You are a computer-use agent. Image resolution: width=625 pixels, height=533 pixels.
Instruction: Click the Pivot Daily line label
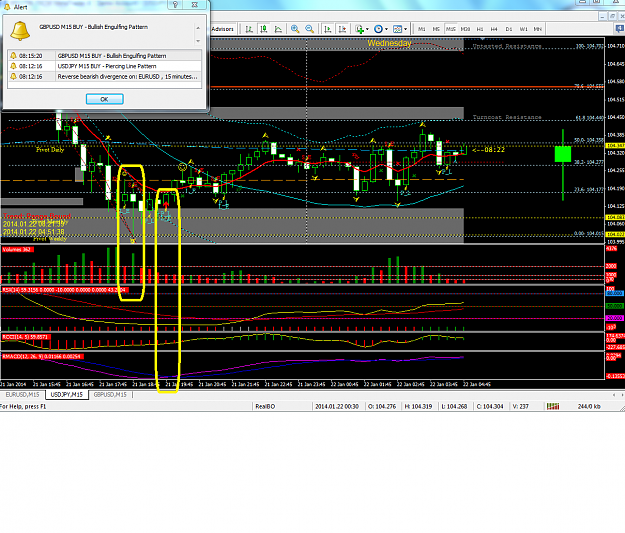click(50, 150)
